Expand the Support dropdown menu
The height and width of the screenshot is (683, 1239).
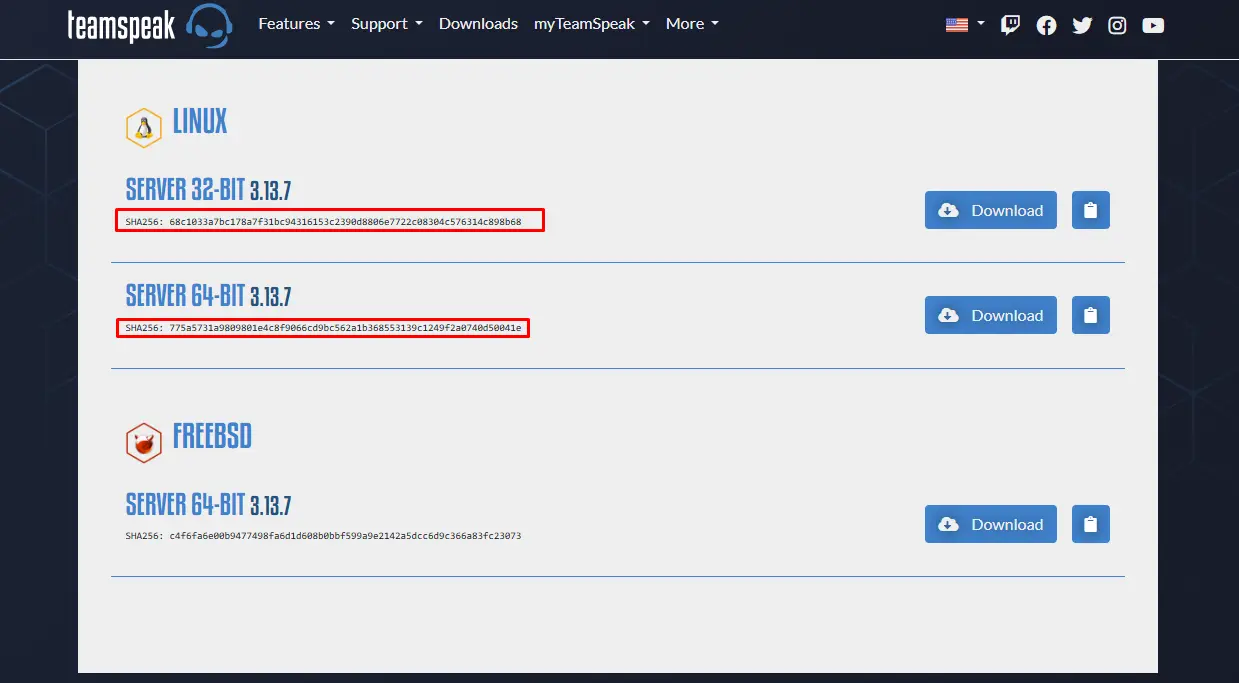386,24
